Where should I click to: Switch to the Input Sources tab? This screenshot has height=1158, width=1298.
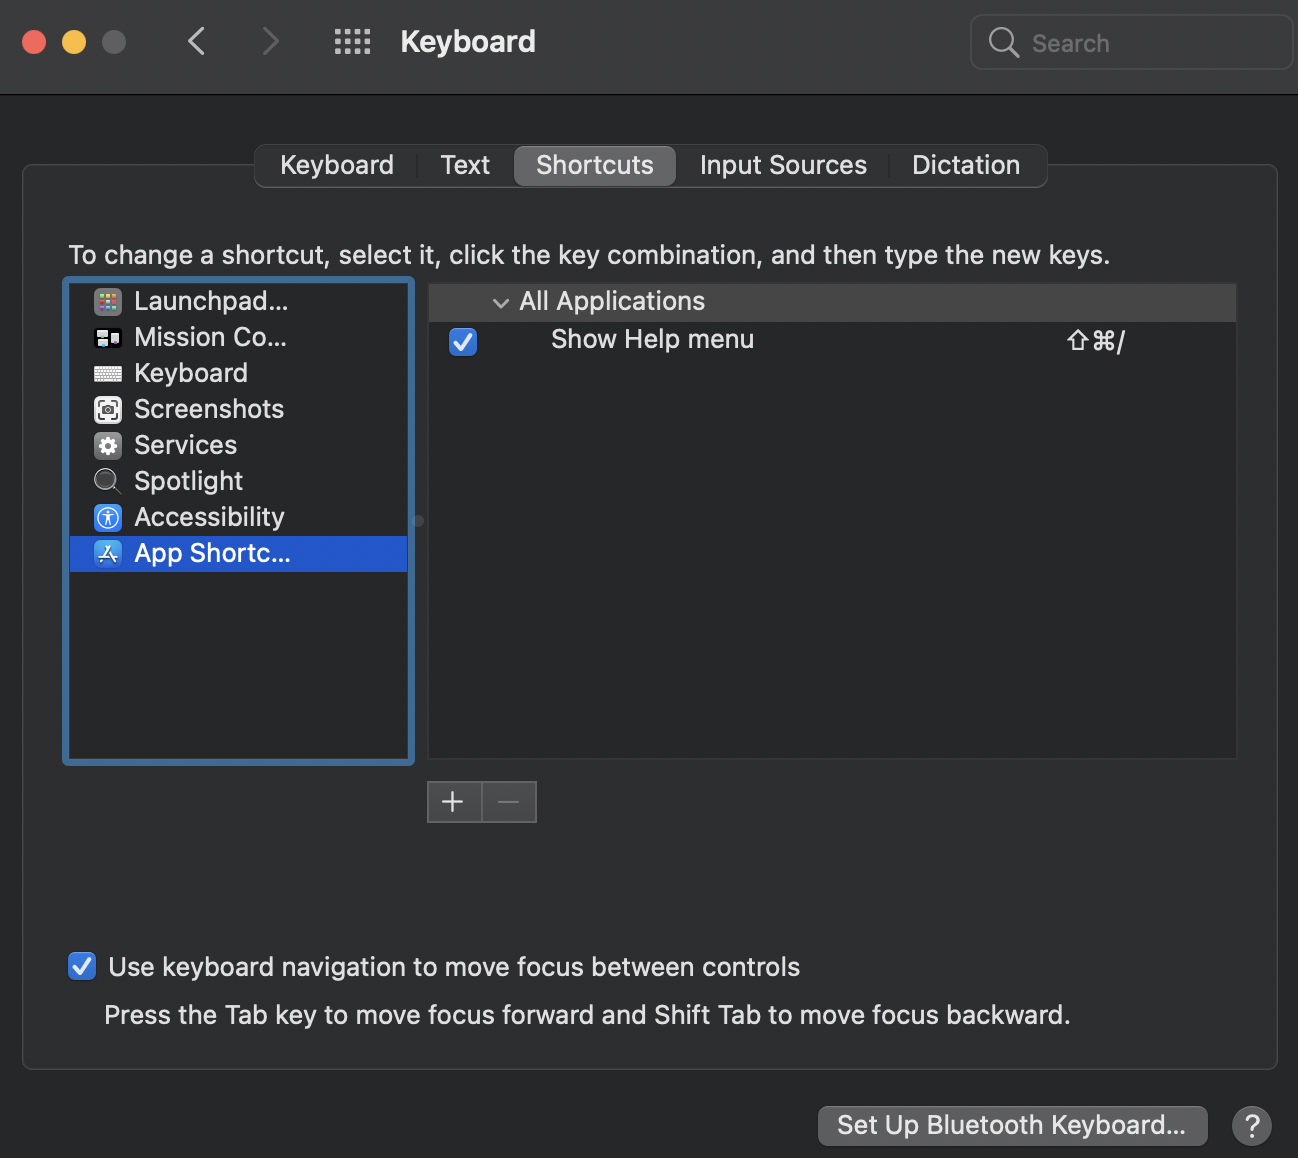click(783, 166)
